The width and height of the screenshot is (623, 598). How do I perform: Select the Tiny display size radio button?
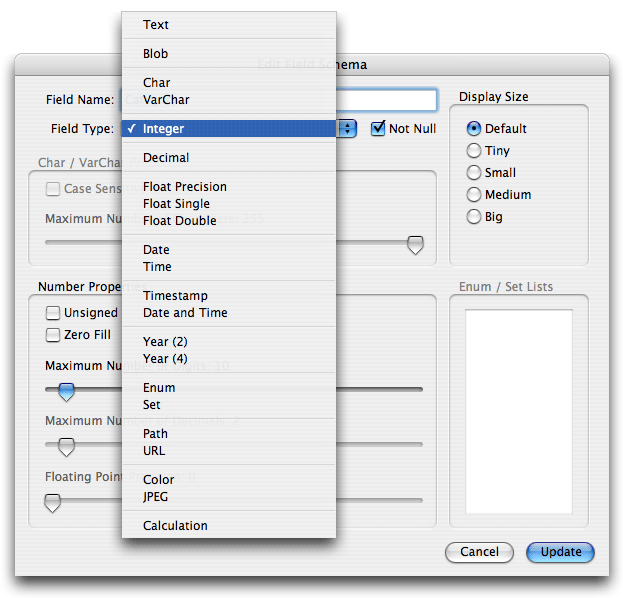(x=474, y=151)
